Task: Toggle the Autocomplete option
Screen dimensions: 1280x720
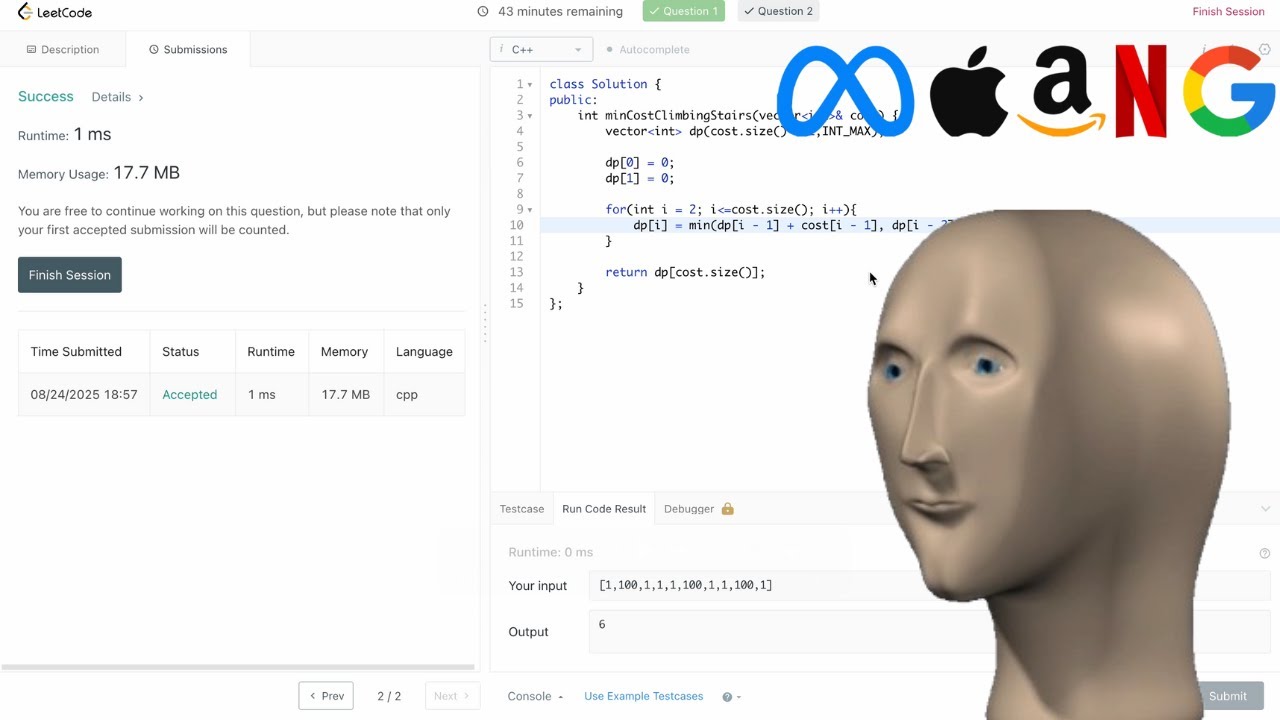Action: (x=648, y=49)
